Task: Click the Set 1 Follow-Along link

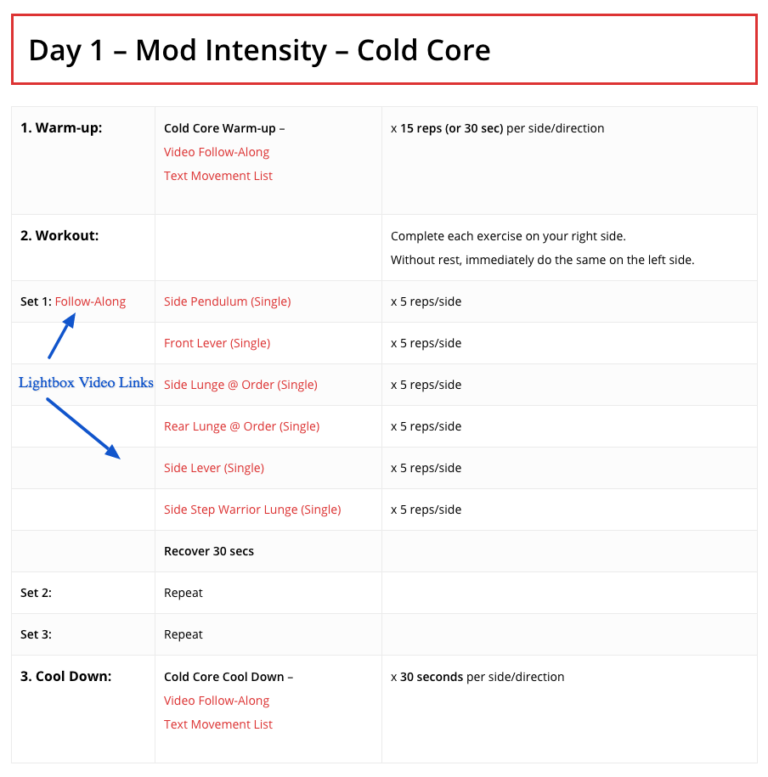Action: point(90,301)
